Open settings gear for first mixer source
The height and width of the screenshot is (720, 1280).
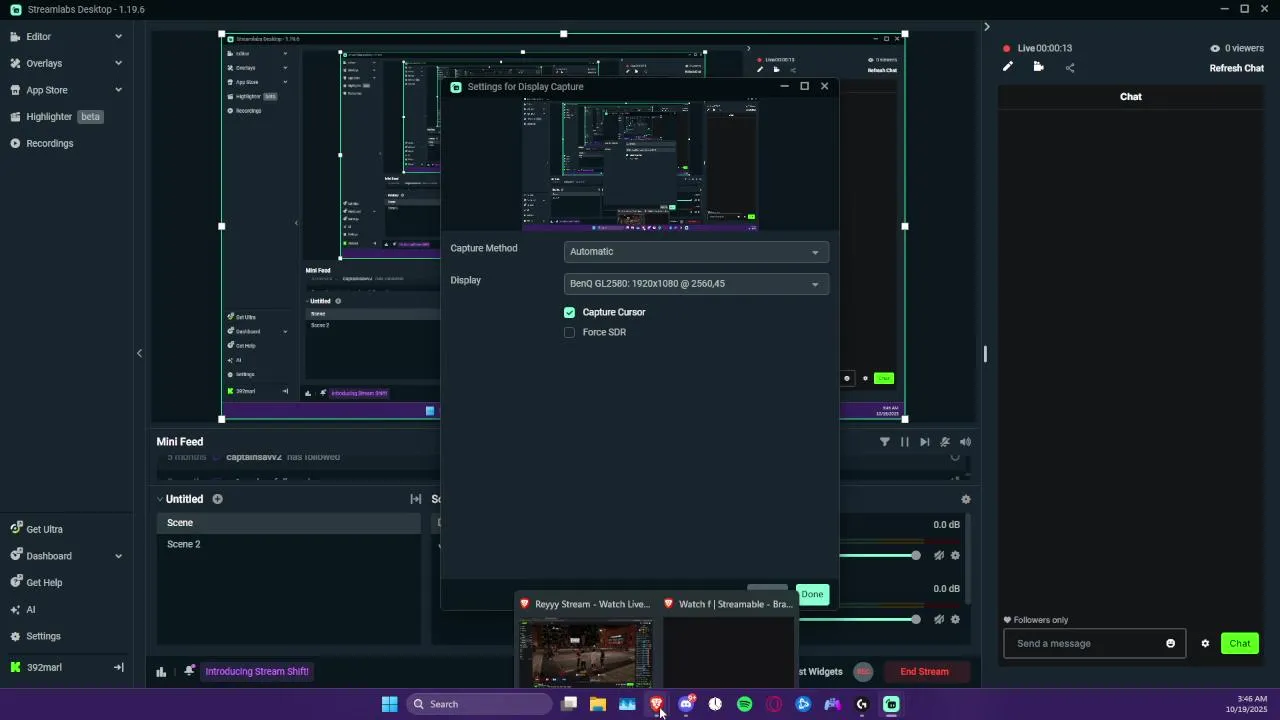tap(955, 555)
